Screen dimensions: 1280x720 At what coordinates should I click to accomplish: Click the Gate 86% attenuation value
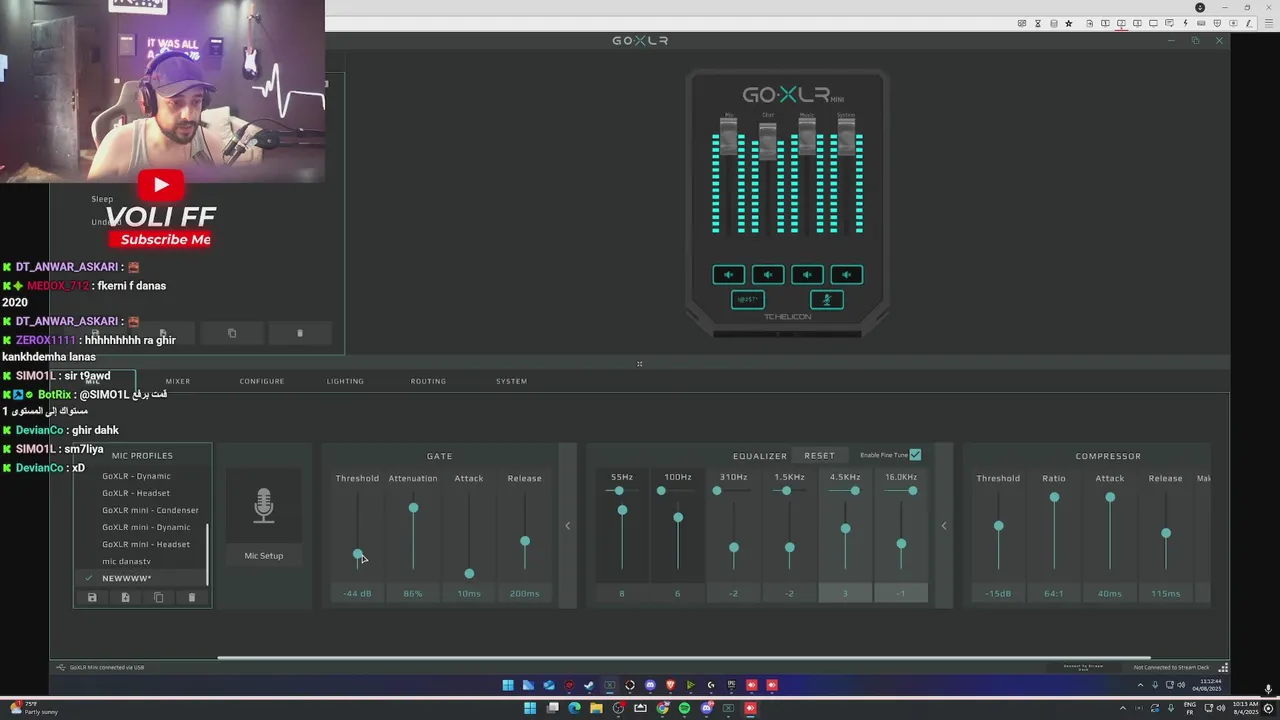(x=413, y=593)
